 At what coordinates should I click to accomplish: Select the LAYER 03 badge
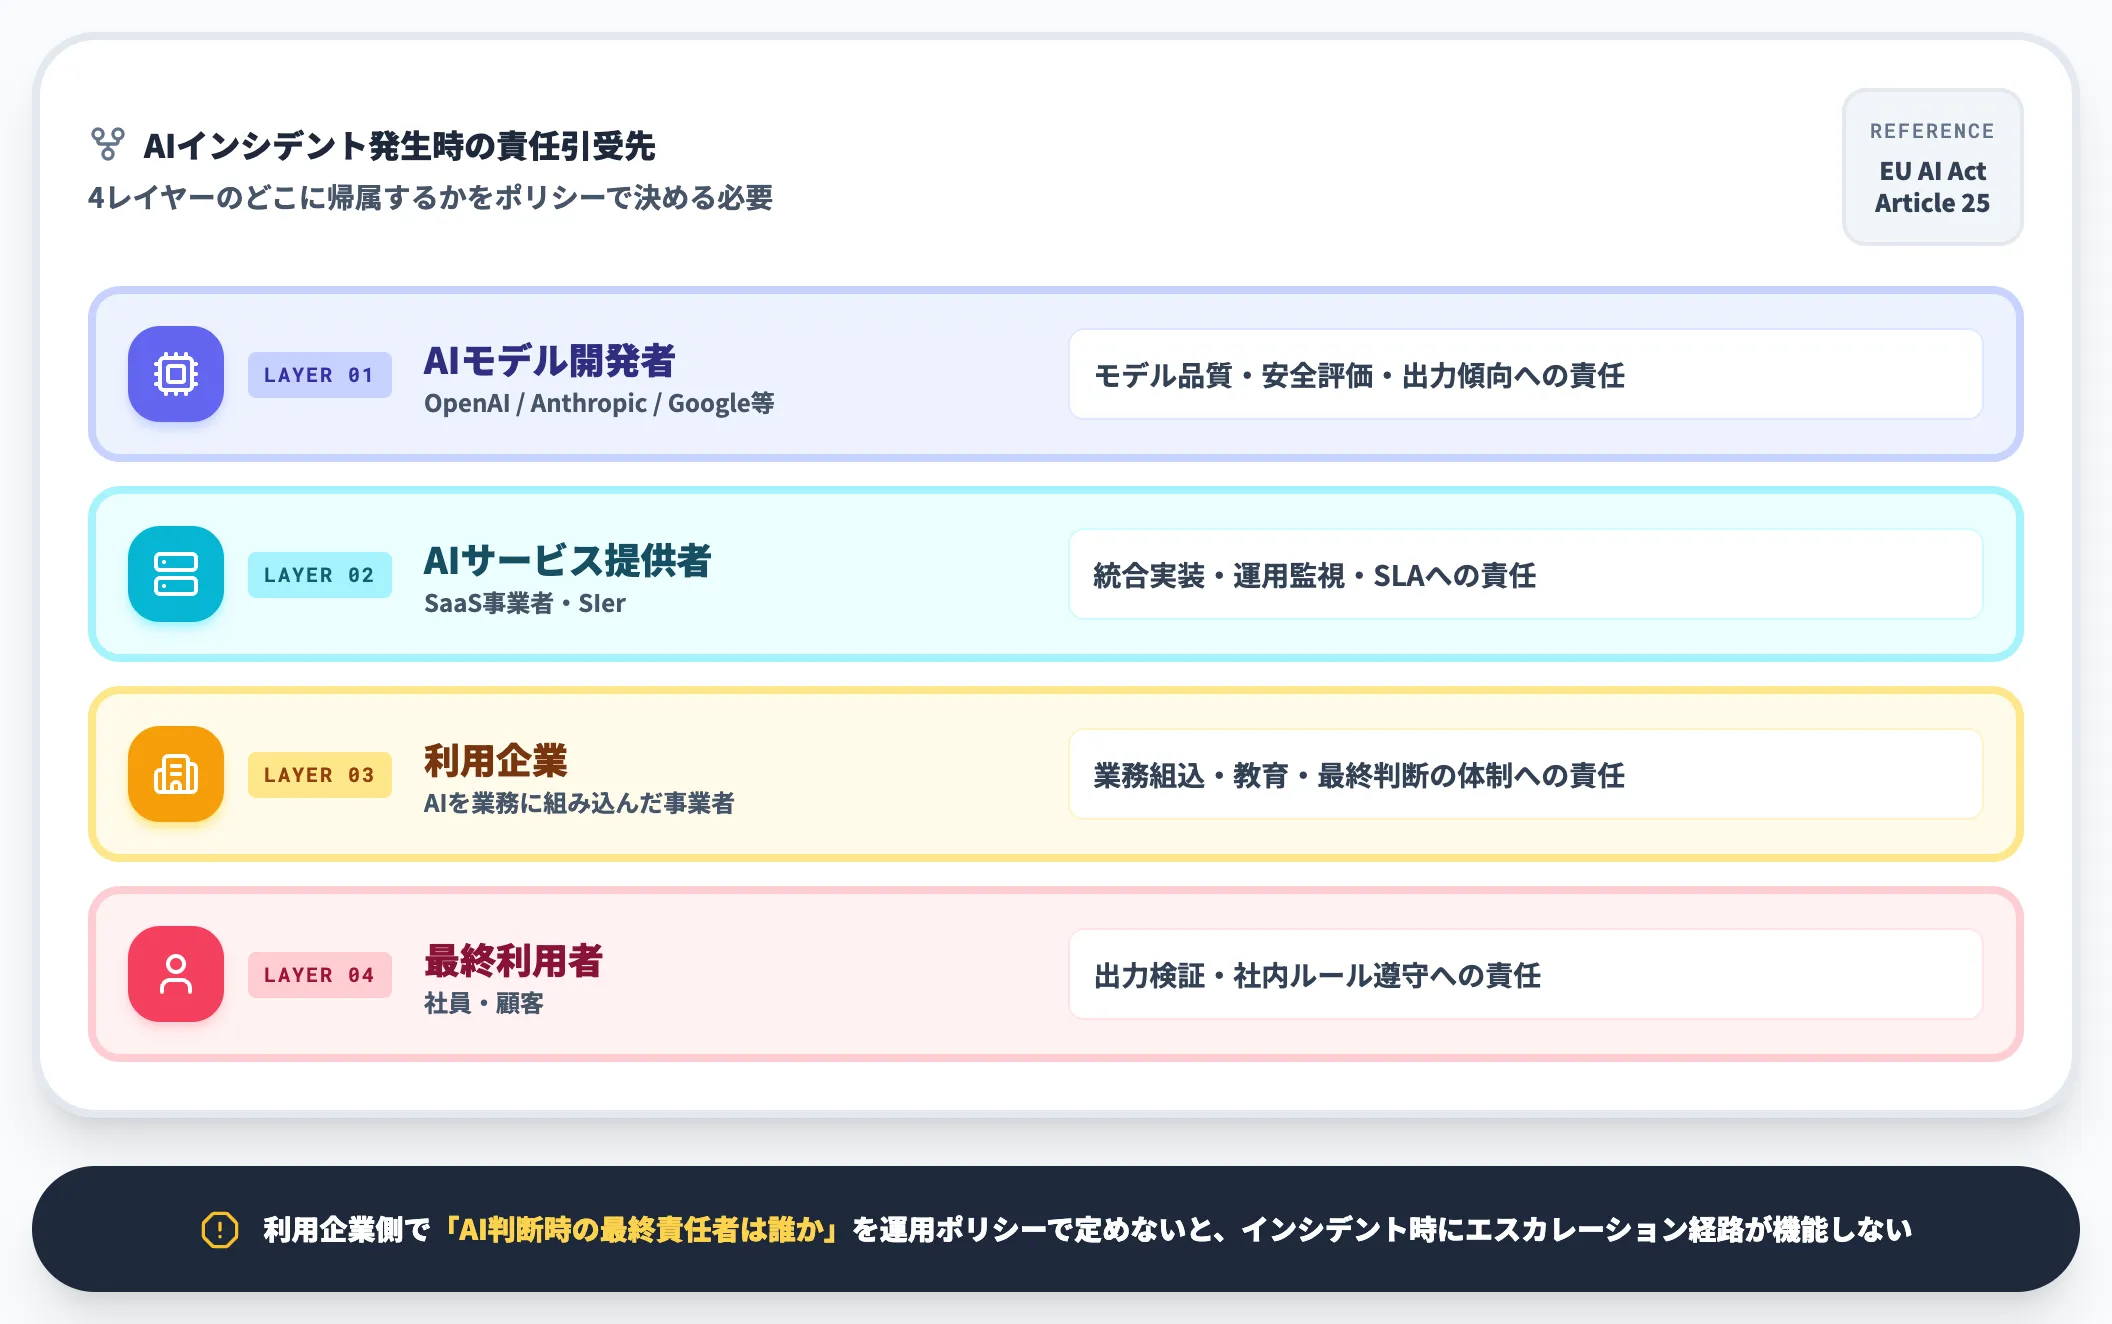click(320, 775)
